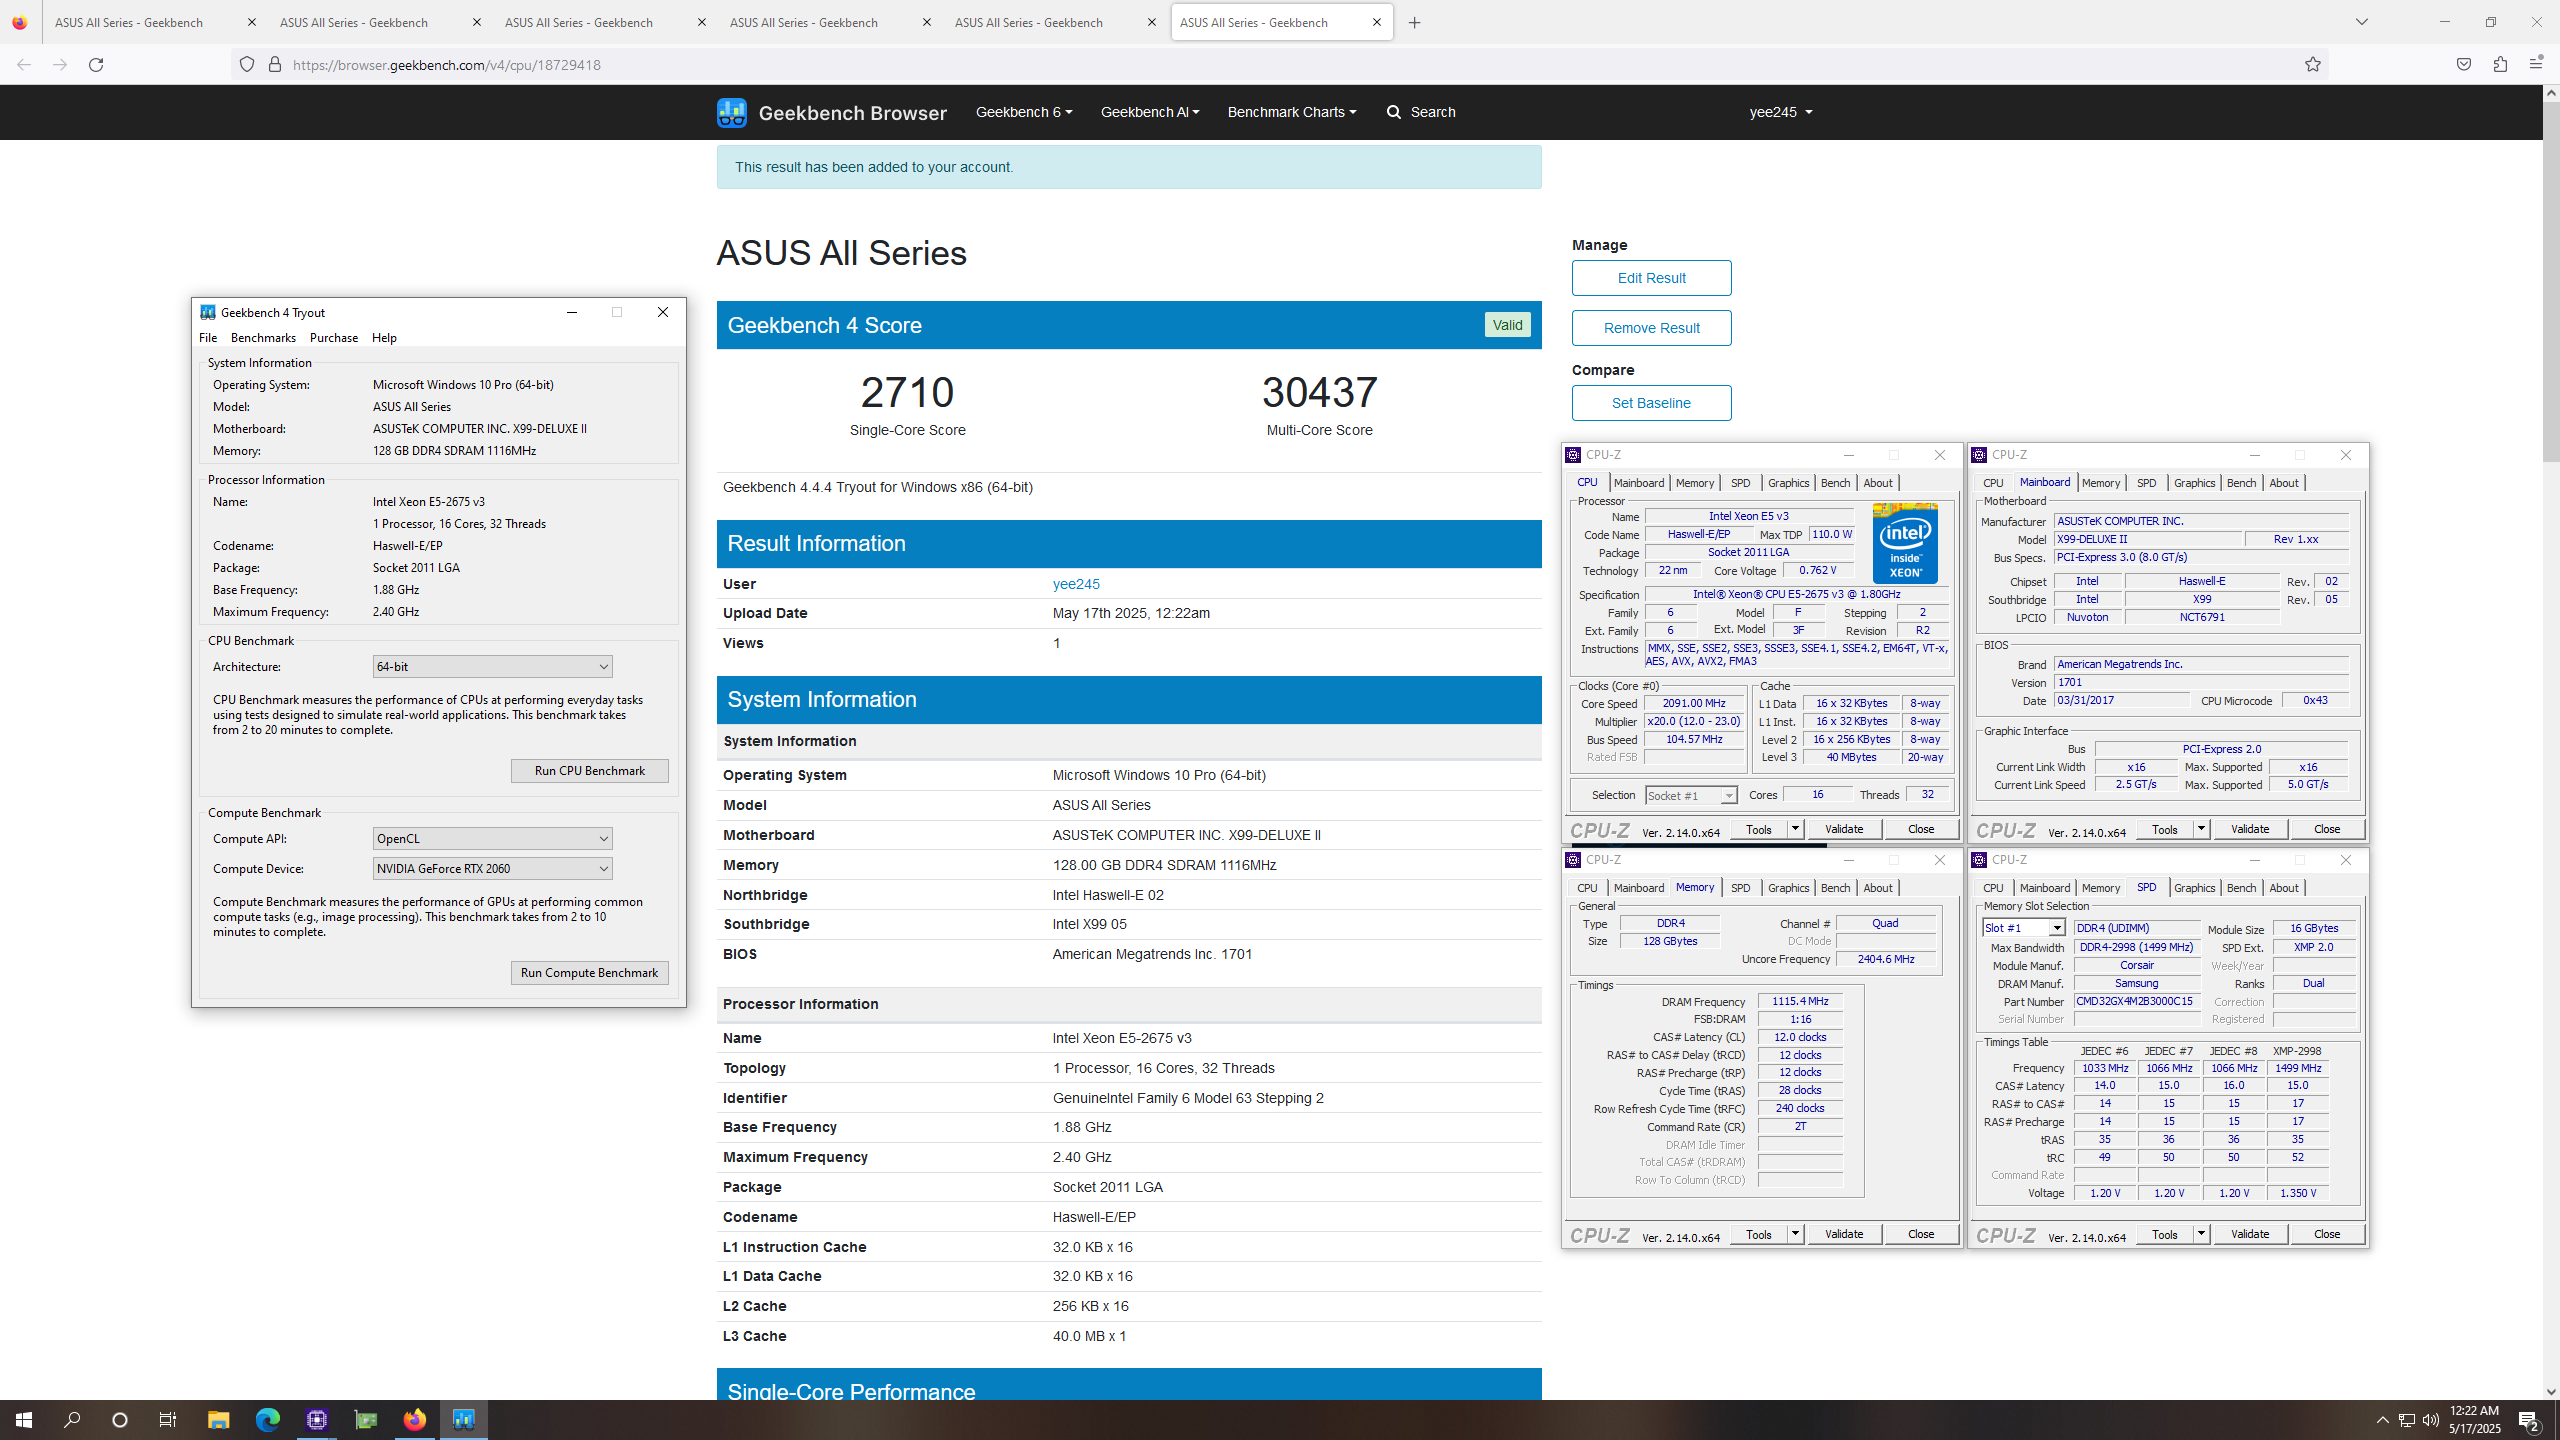Viewport: 2560px width, 1440px height.
Task: Open Task View from the taskbar
Action: (x=168, y=1420)
